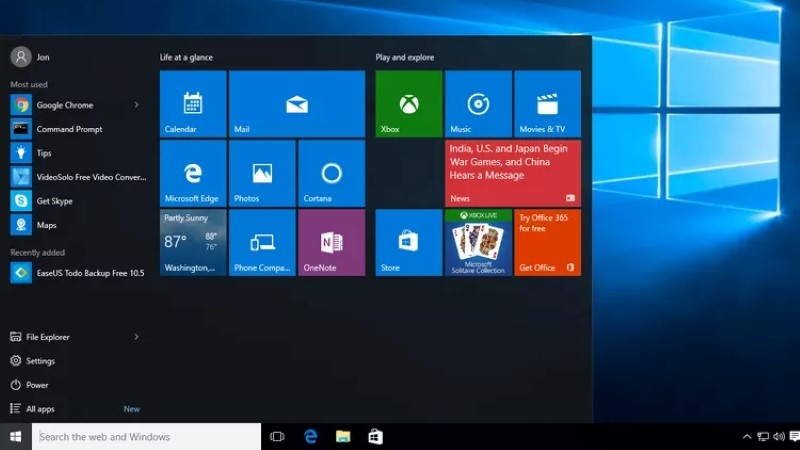Image resolution: width=800 pixels, height=450 pixels.
Task: Launch Microsoft Solitaire Collection tile
Action: 478,242
